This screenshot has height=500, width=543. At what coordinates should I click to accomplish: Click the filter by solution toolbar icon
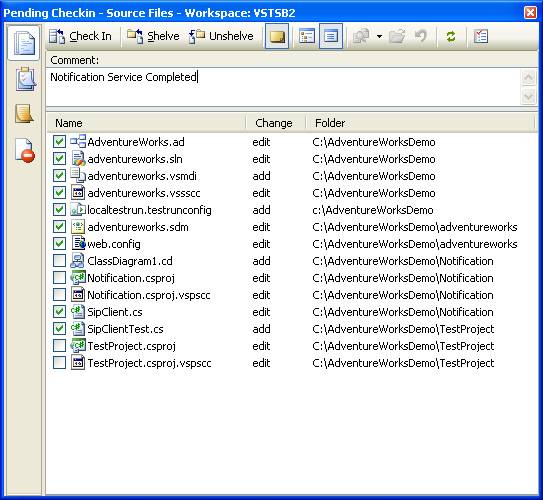(x=481, y=36)
